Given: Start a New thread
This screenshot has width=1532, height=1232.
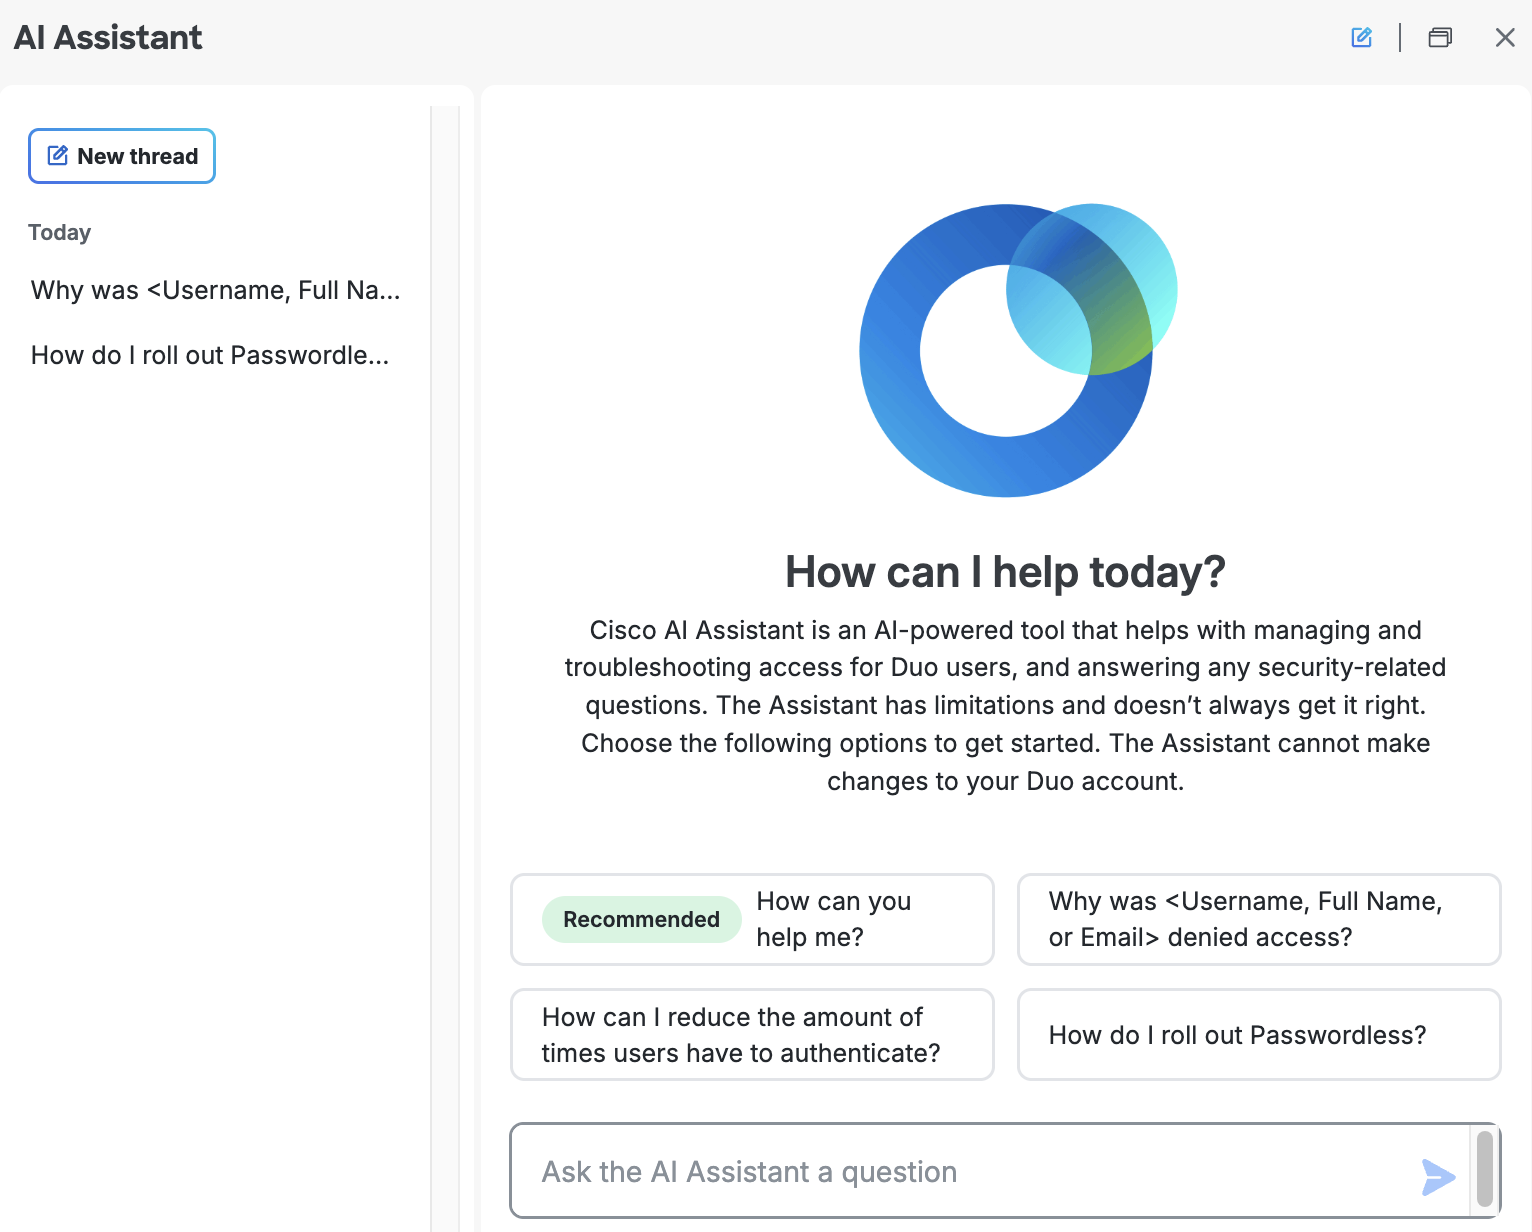Looking at the screenshot, I should pyautogui.click(x=121, y=156).
